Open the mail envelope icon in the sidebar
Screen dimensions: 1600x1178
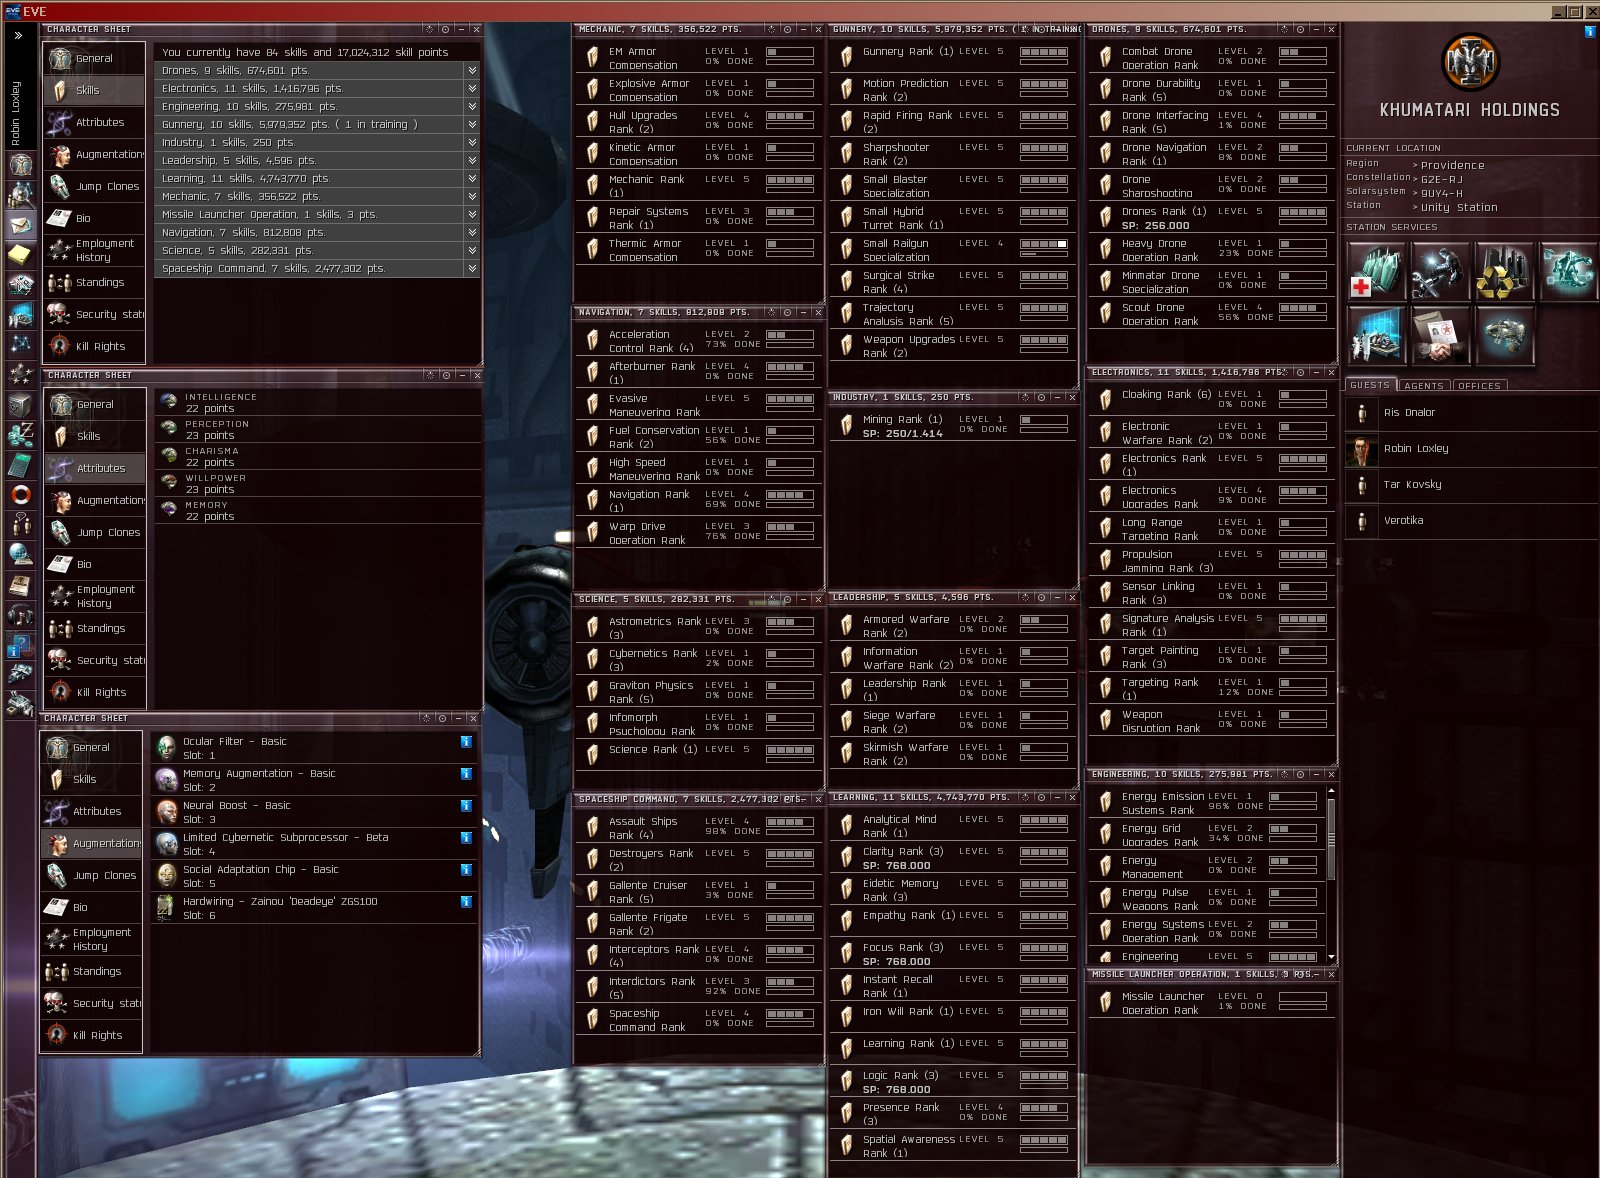pyautogui.click(x=20, y=225)
